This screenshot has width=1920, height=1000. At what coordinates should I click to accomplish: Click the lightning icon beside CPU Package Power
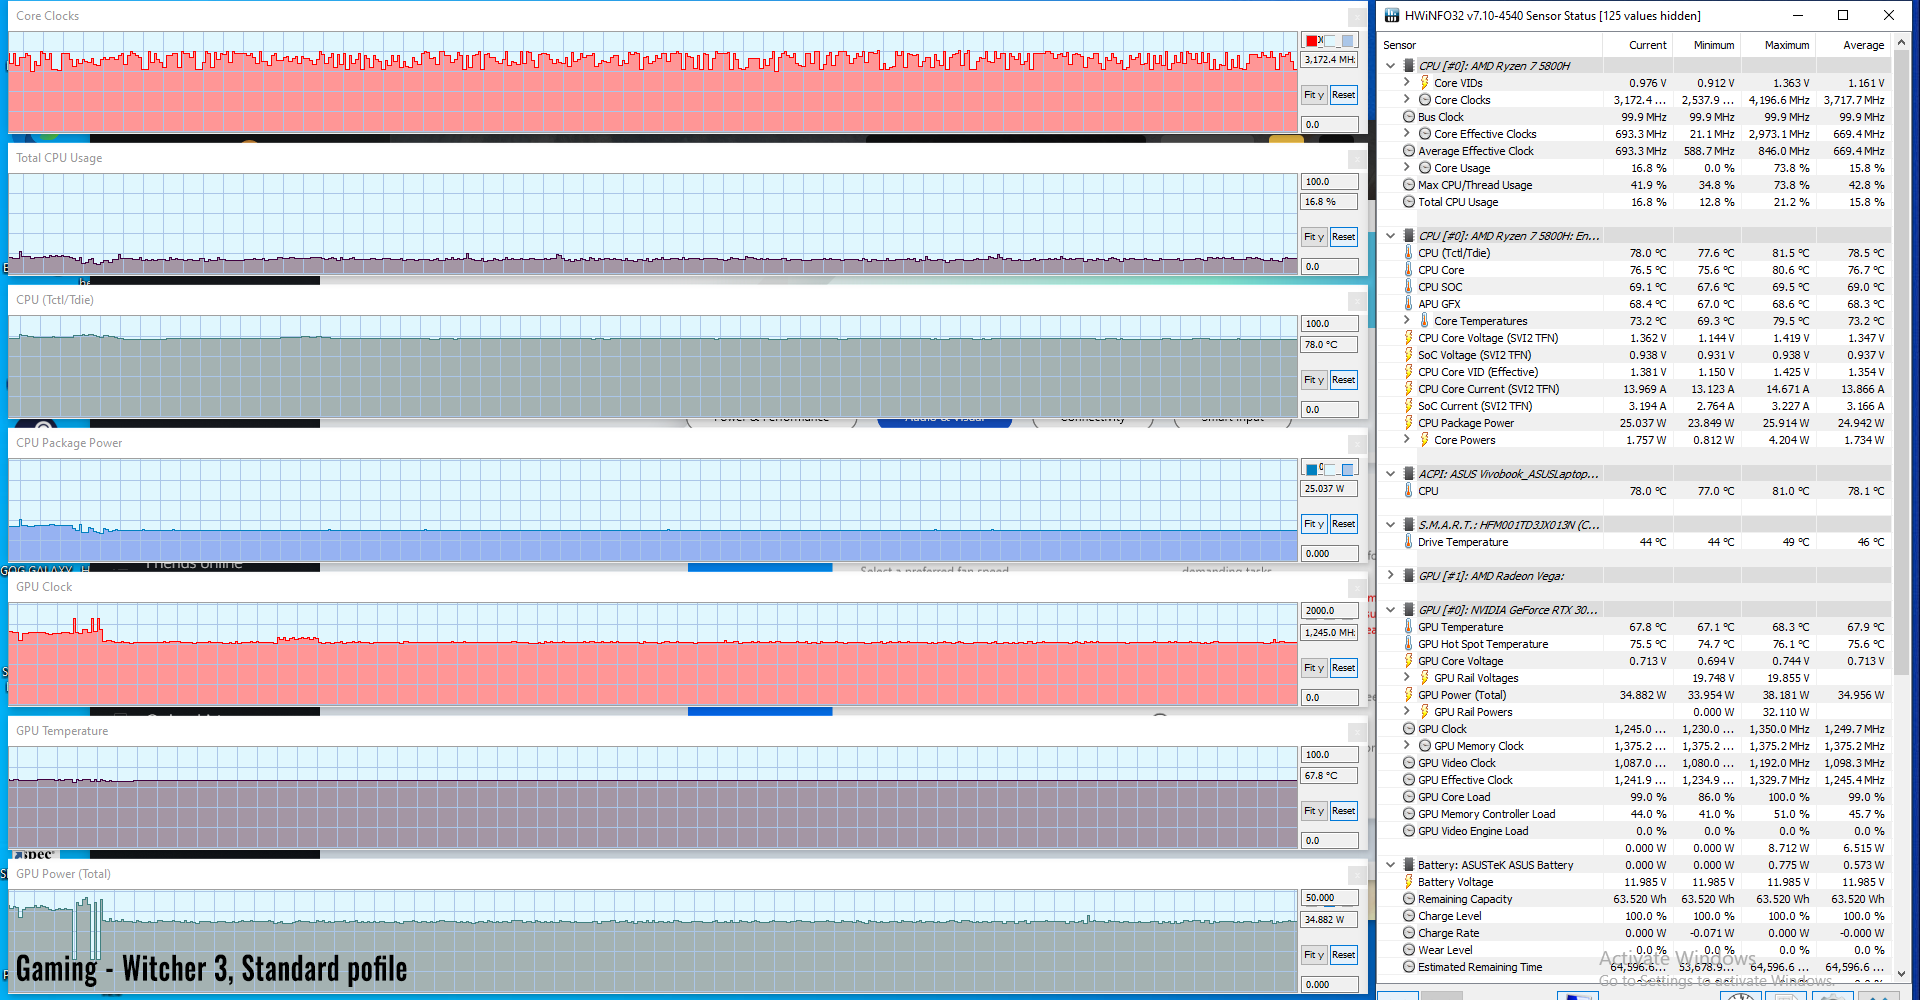(x=1408, y=423)
